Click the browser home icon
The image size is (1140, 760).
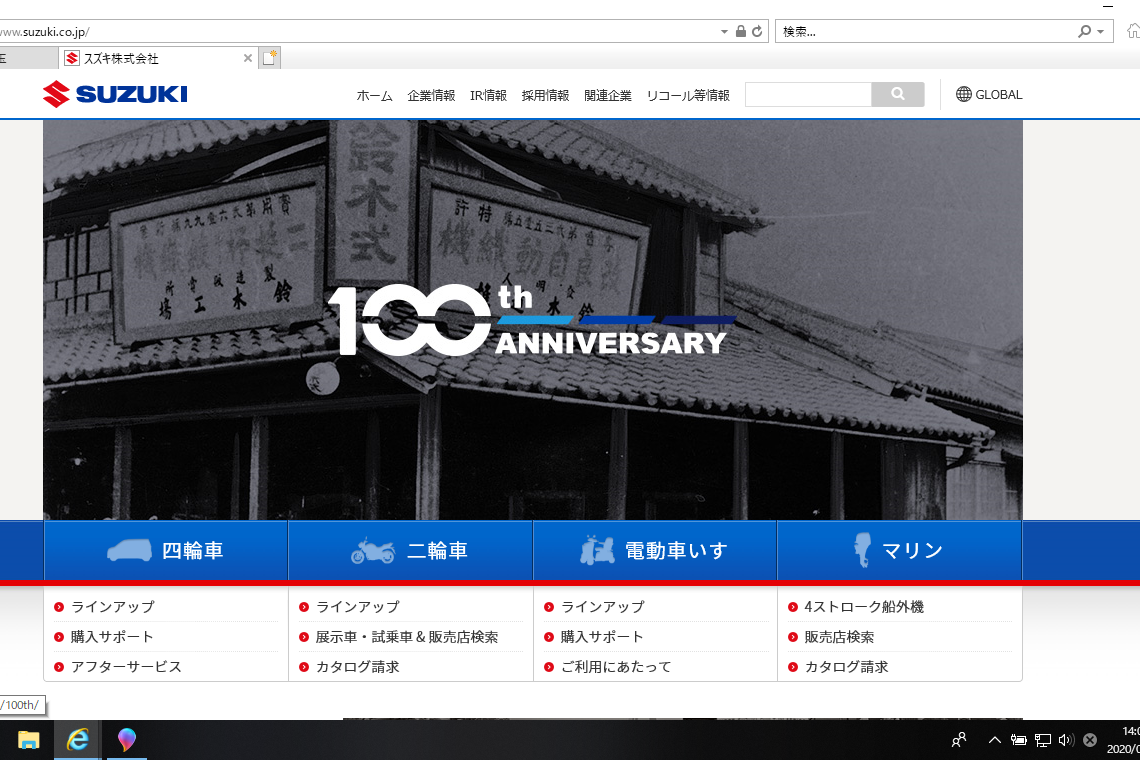click(x=1133, y=31)
